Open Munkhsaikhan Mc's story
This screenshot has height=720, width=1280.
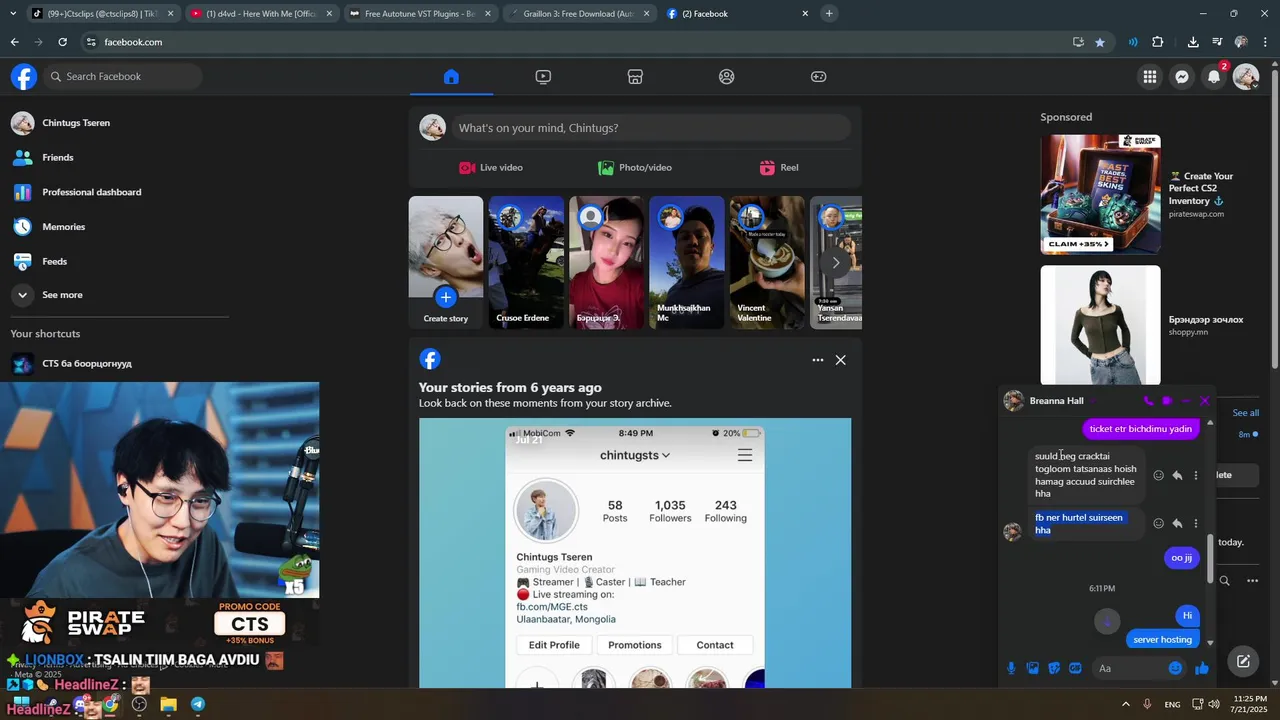click(687, 262)
